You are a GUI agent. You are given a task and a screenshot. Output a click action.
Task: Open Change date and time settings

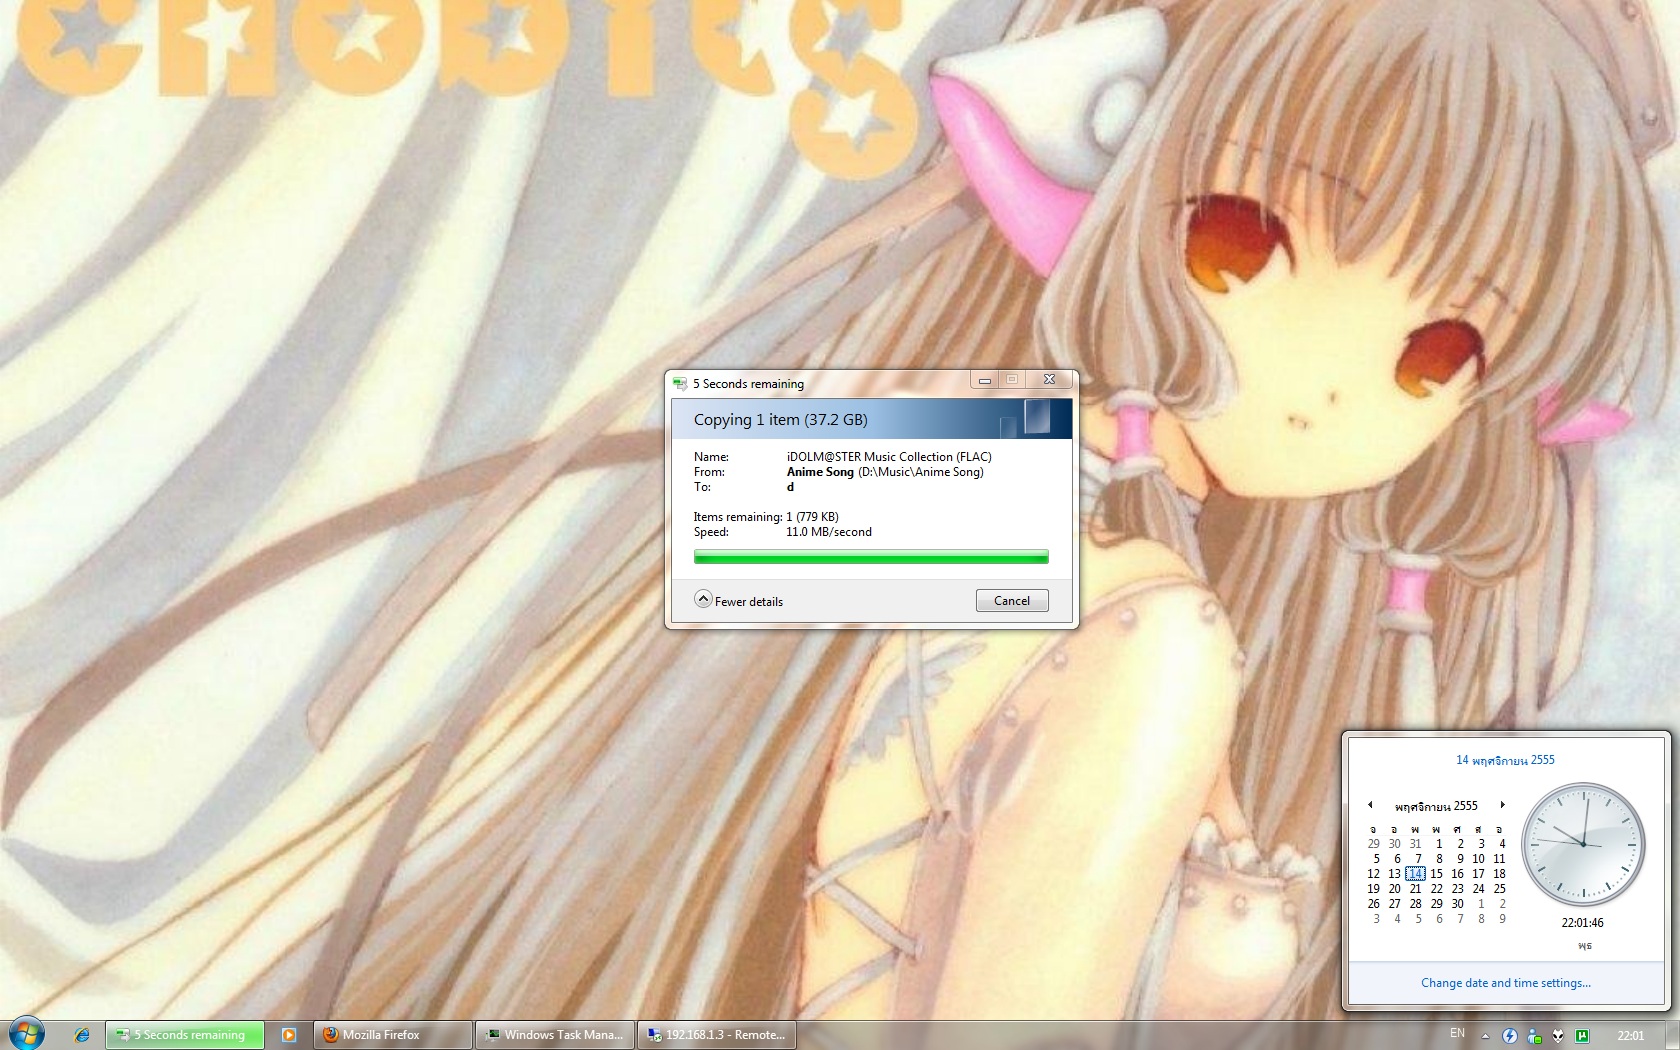pos(1506,983)
